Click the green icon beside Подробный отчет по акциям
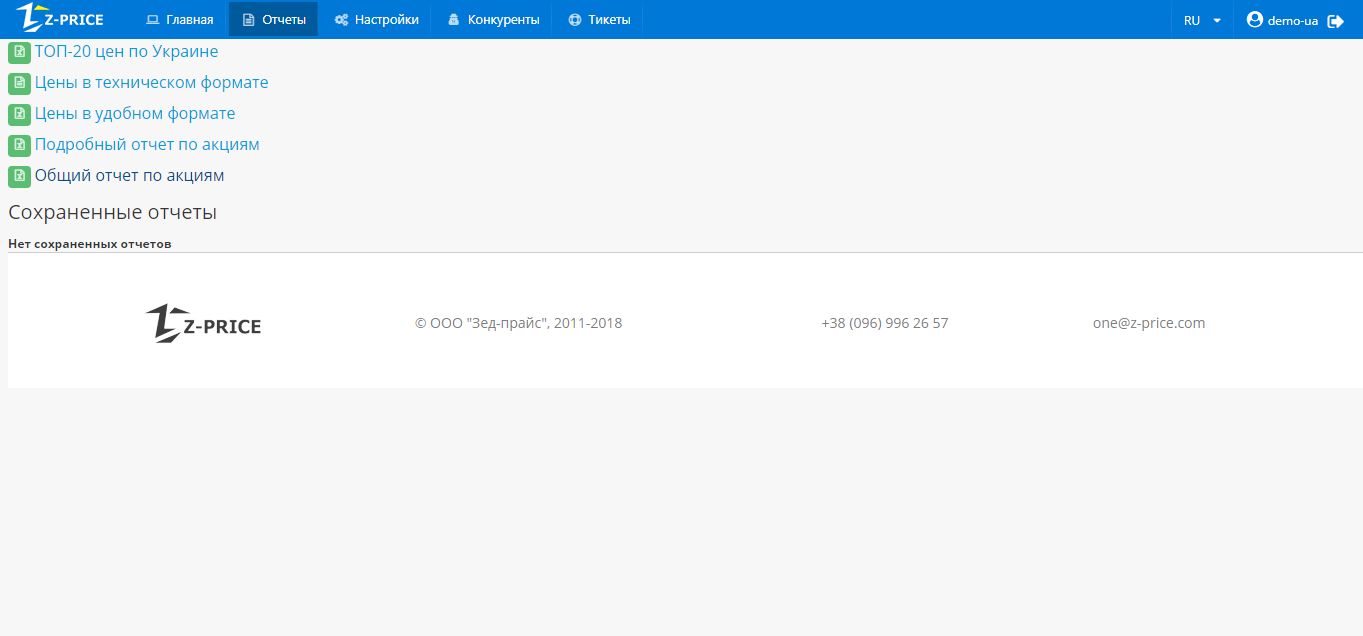The image size is (1363, 636). [x=19, y=146]
